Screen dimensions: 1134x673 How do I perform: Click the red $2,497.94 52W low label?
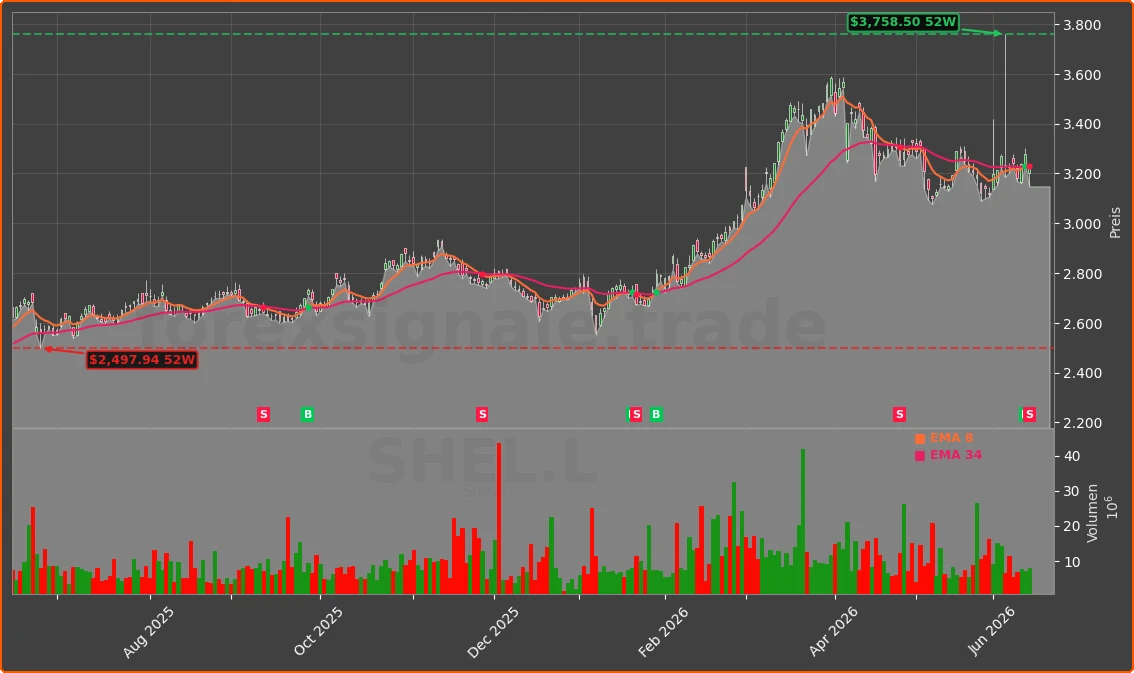142,359
